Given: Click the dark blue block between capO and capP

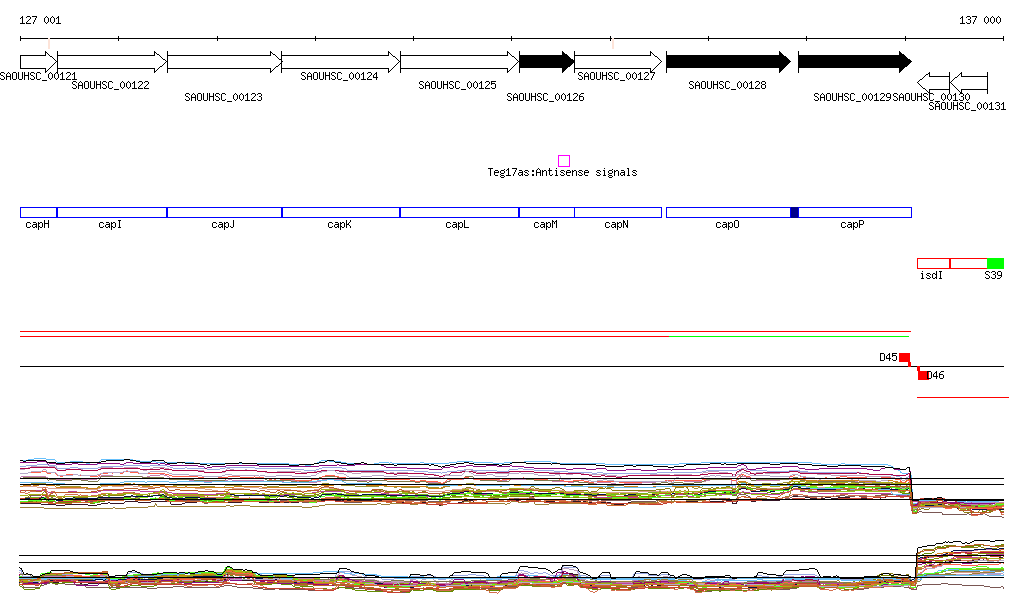Looking at the screenshot, I should [x=795, y=212].
